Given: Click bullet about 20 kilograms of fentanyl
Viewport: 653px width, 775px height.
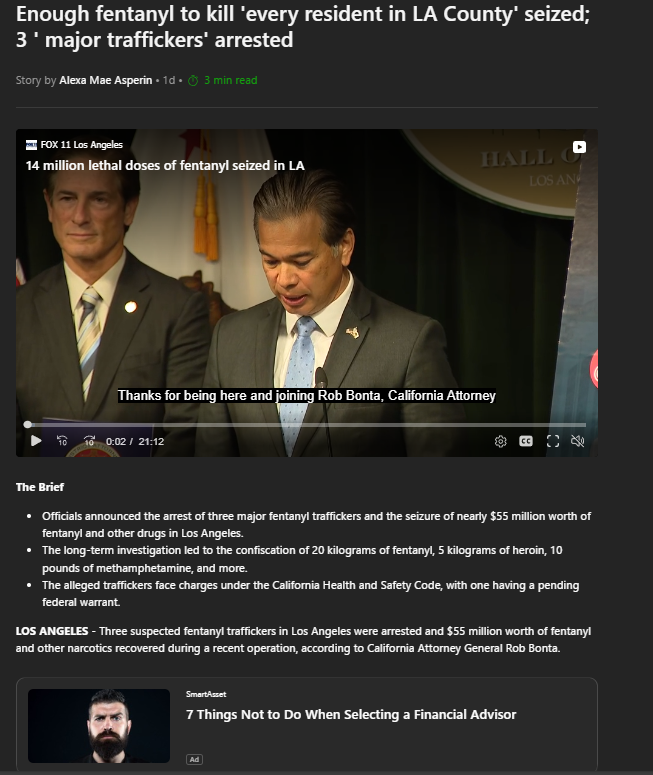Looking at the screenshot, I should coord(302,559).
